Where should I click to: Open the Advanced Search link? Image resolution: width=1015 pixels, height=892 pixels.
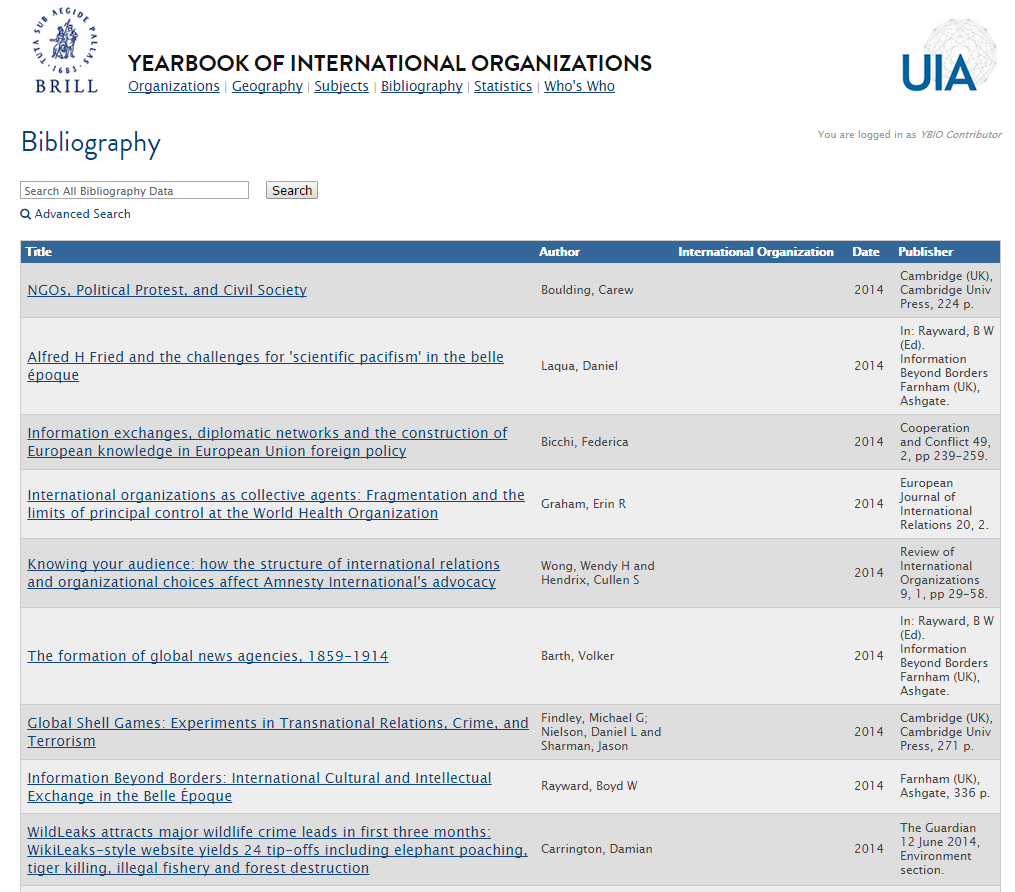(82, 214)
